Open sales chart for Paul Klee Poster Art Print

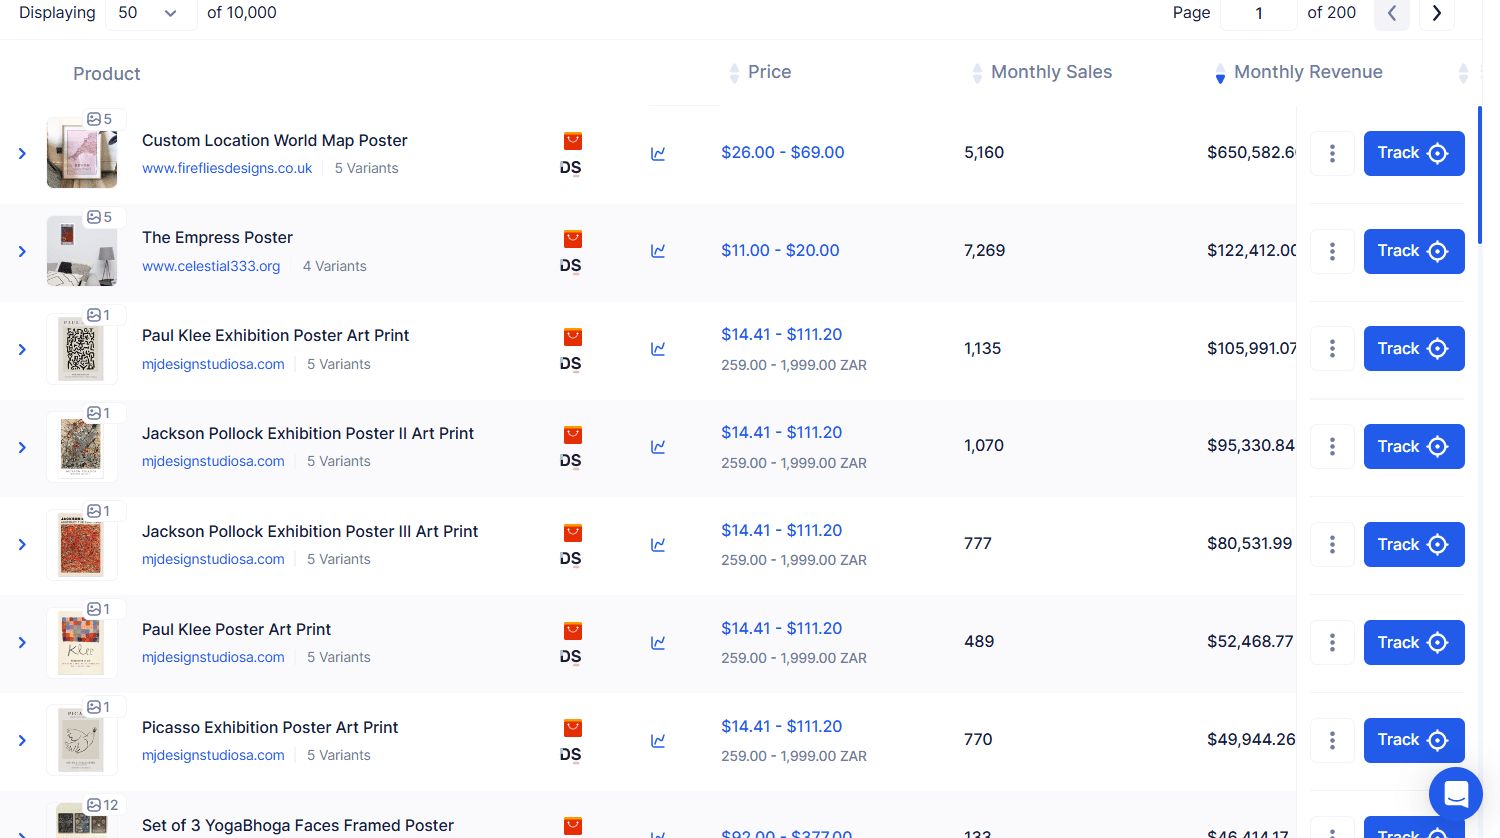658,643
